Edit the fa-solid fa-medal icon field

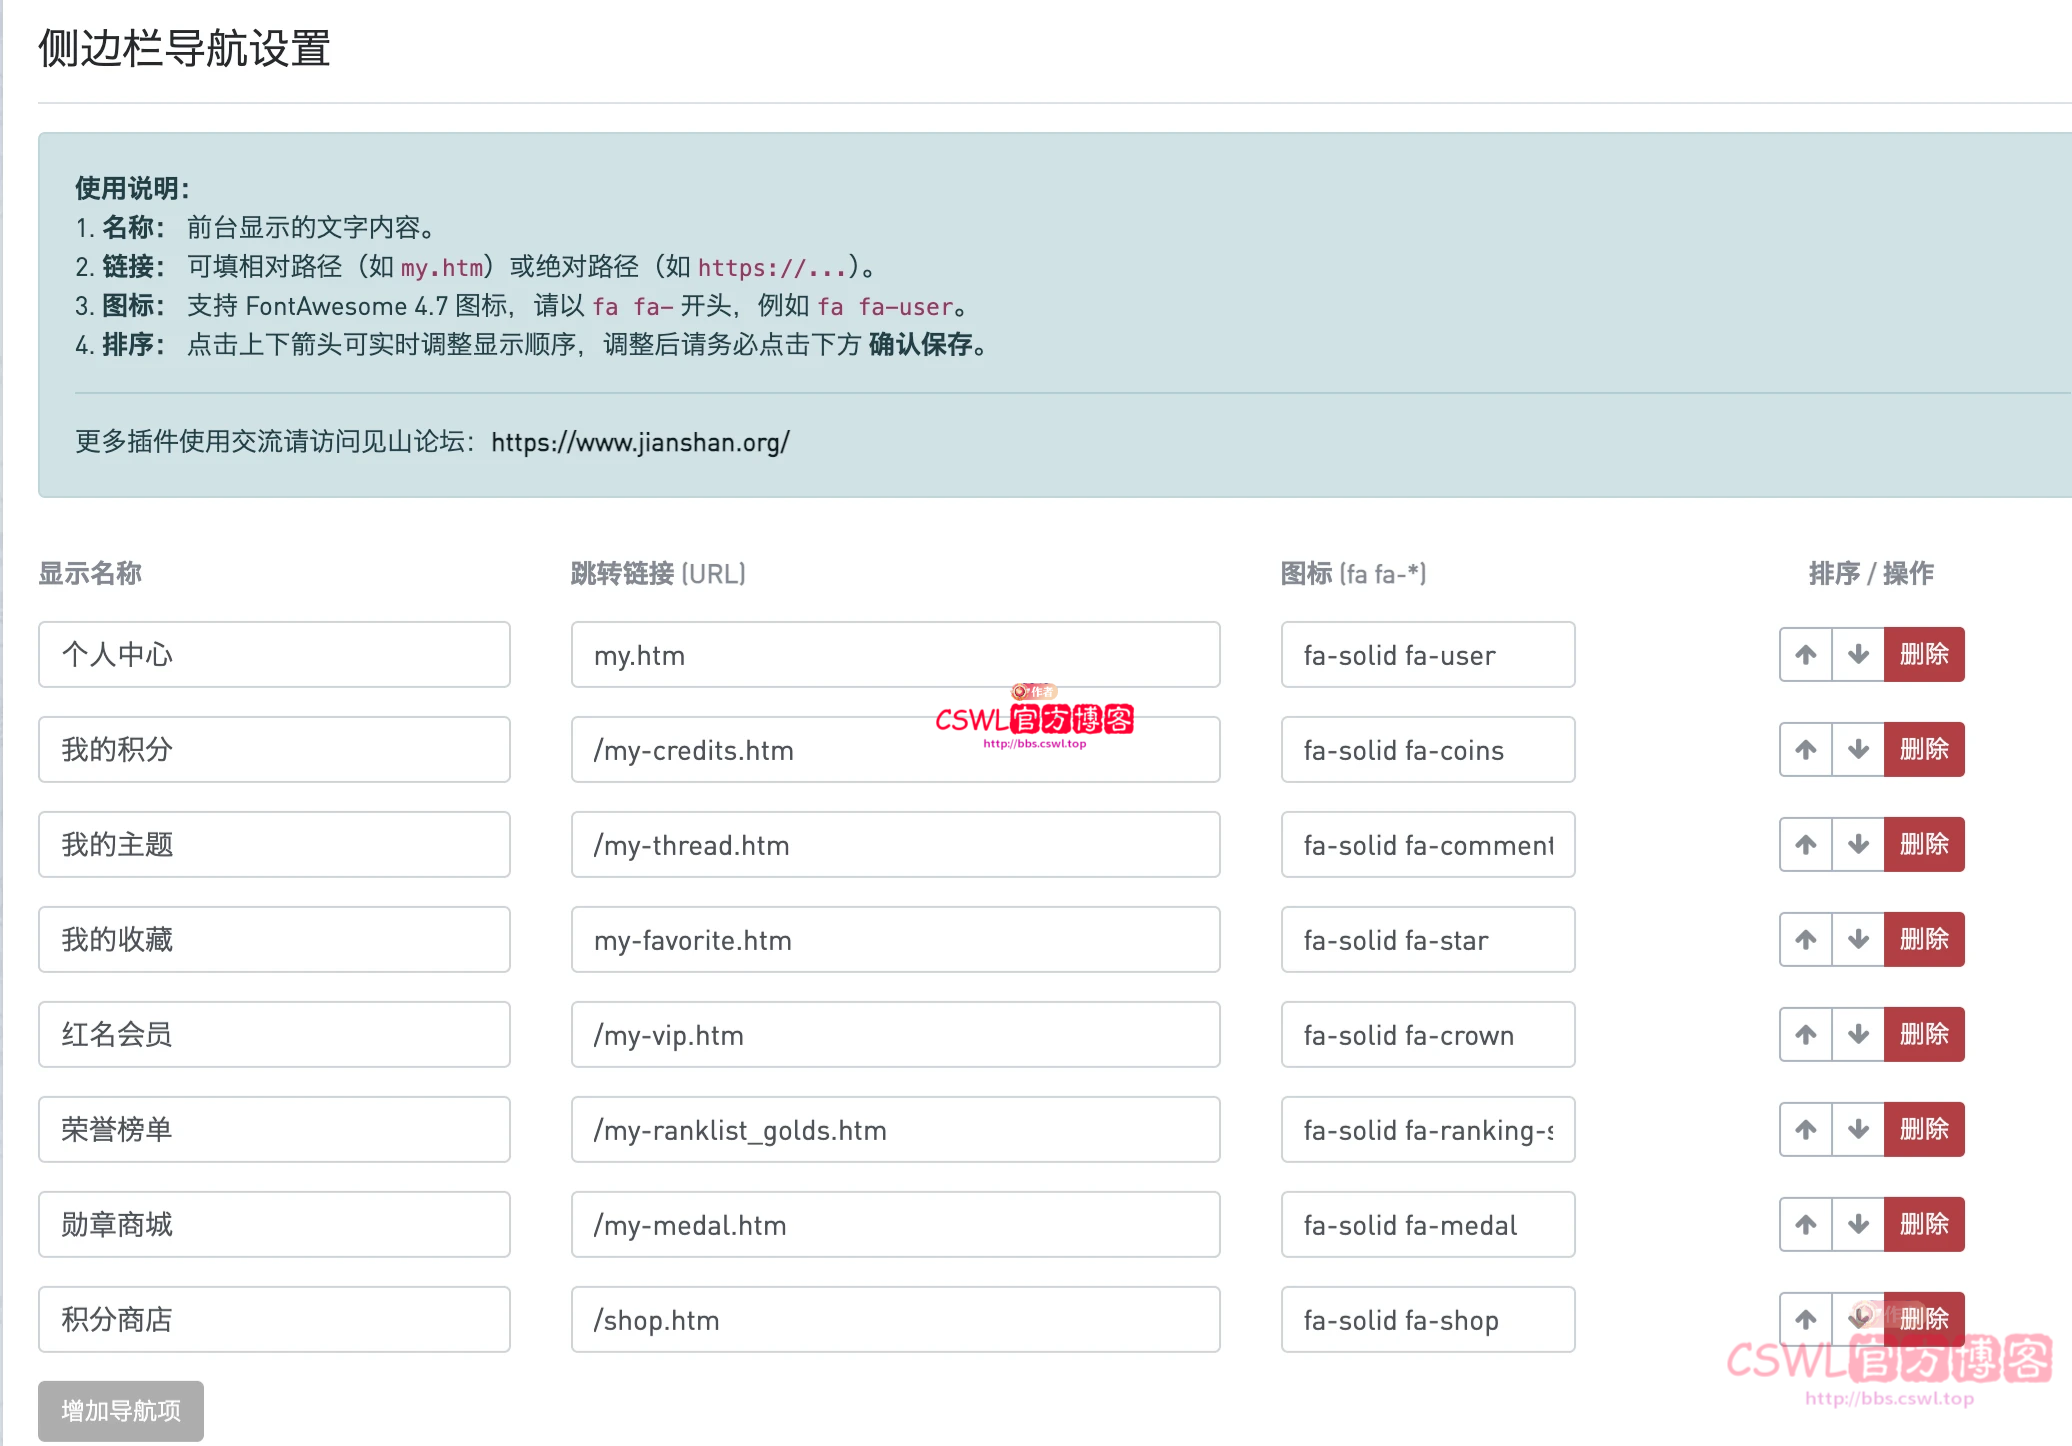click(x=1427, y=1225)
